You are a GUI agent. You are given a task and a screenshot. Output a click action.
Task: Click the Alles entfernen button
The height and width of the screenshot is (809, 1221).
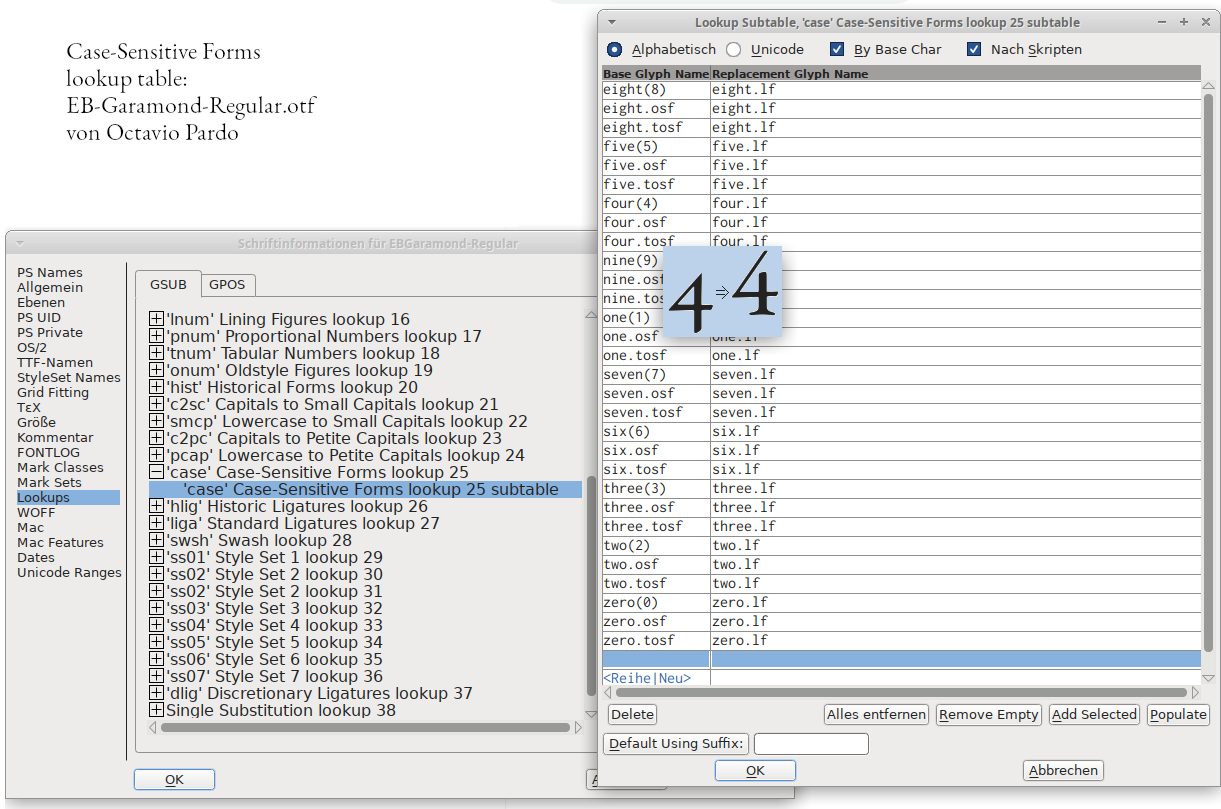[x=876, y=714]
